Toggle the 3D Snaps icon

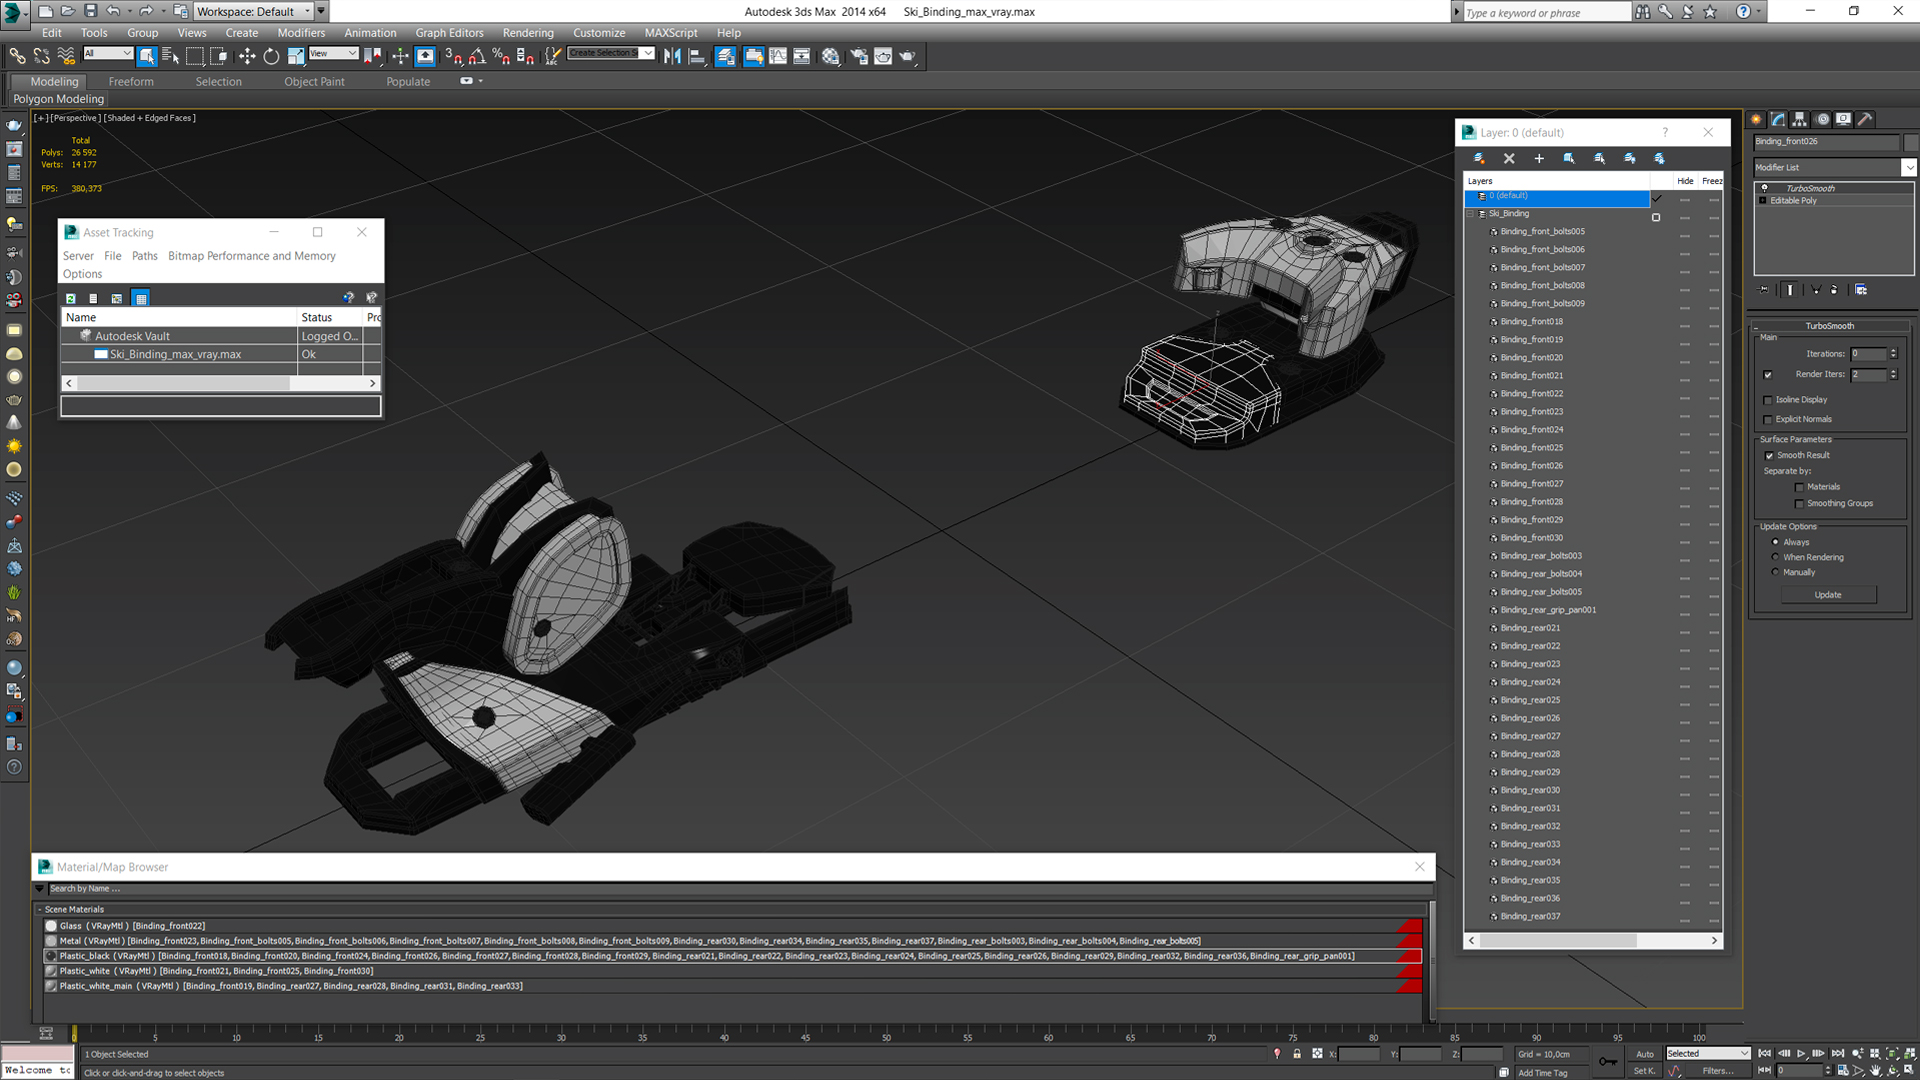[453, 56]
